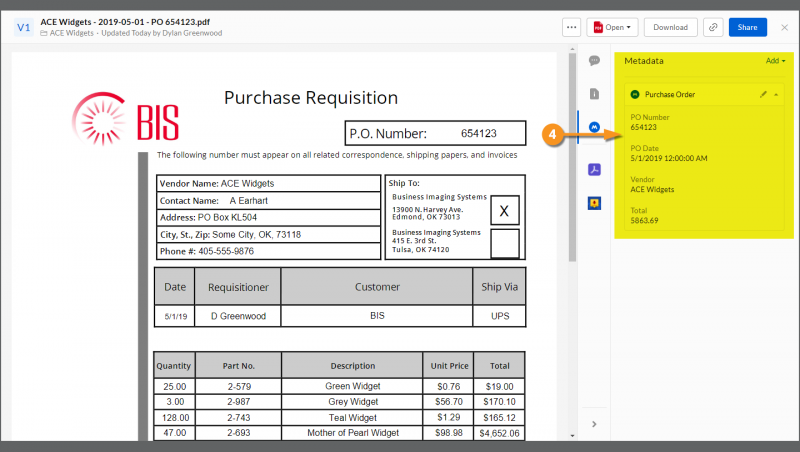Click the yellow app icon in sidebar
The width and height of the screenshot is (800, 452).
click(x=594, y=203)
